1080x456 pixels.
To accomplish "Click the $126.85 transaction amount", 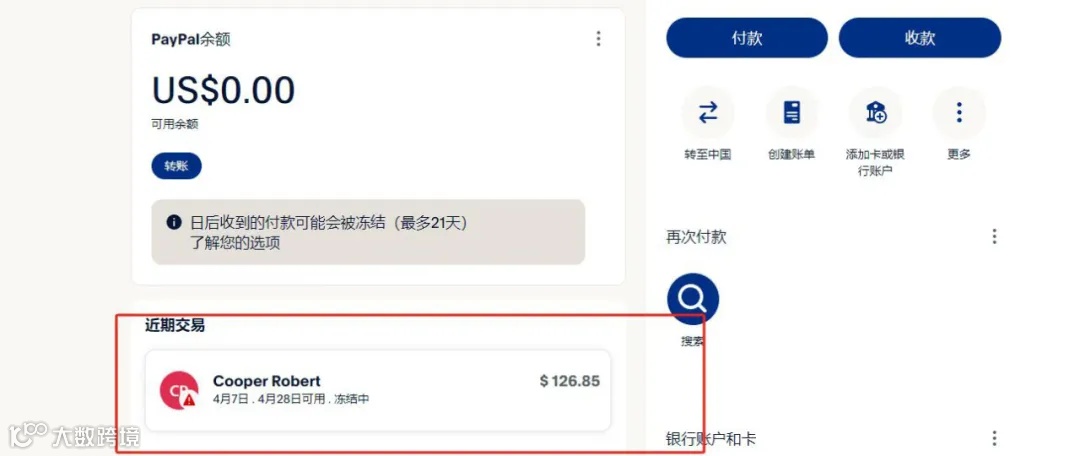I will coord(570,381).
